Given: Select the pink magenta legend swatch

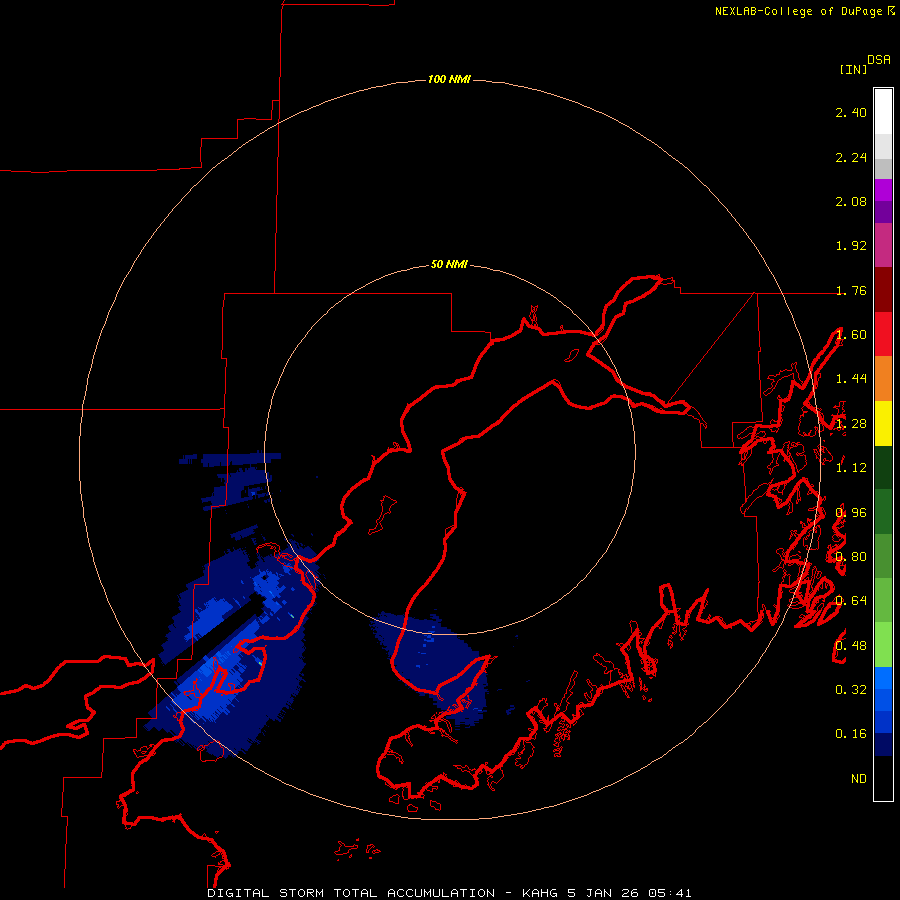Looking at the screenshot, I should pos(883,245).
